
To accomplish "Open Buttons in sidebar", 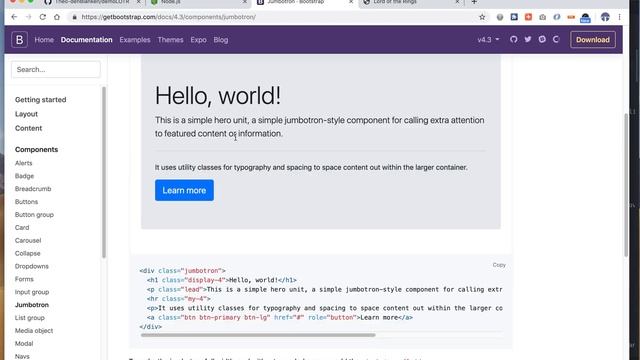I will pyautogui.click(x=26, y=202).
